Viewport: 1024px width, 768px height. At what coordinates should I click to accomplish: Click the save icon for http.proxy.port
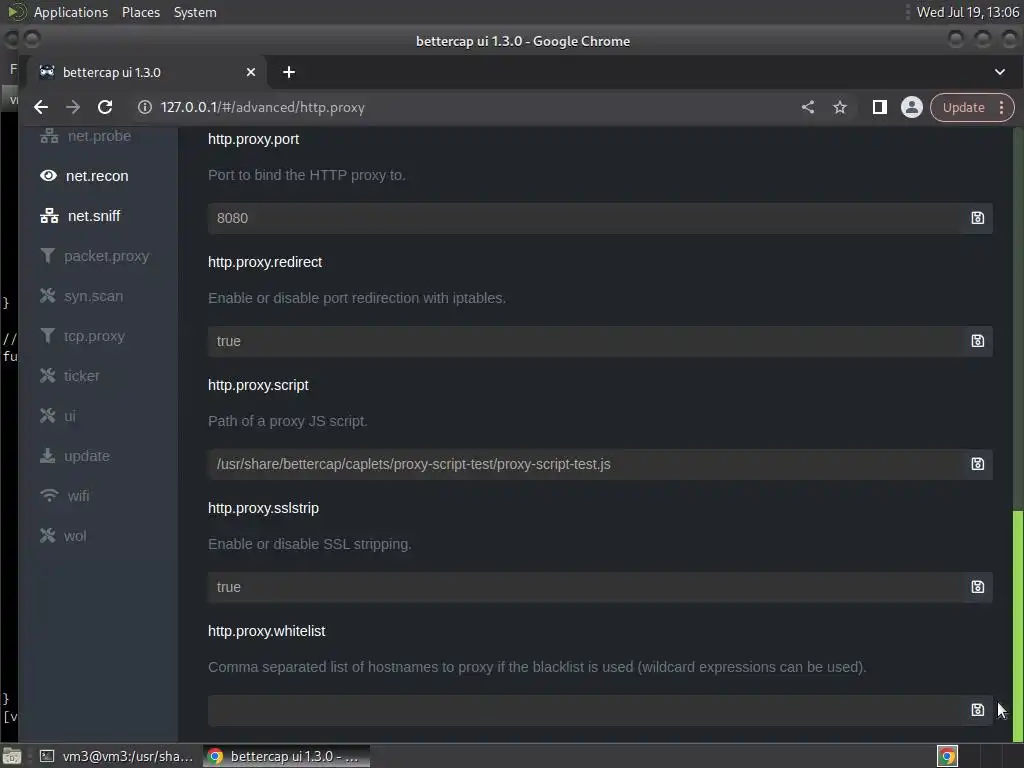click(977, 218)
